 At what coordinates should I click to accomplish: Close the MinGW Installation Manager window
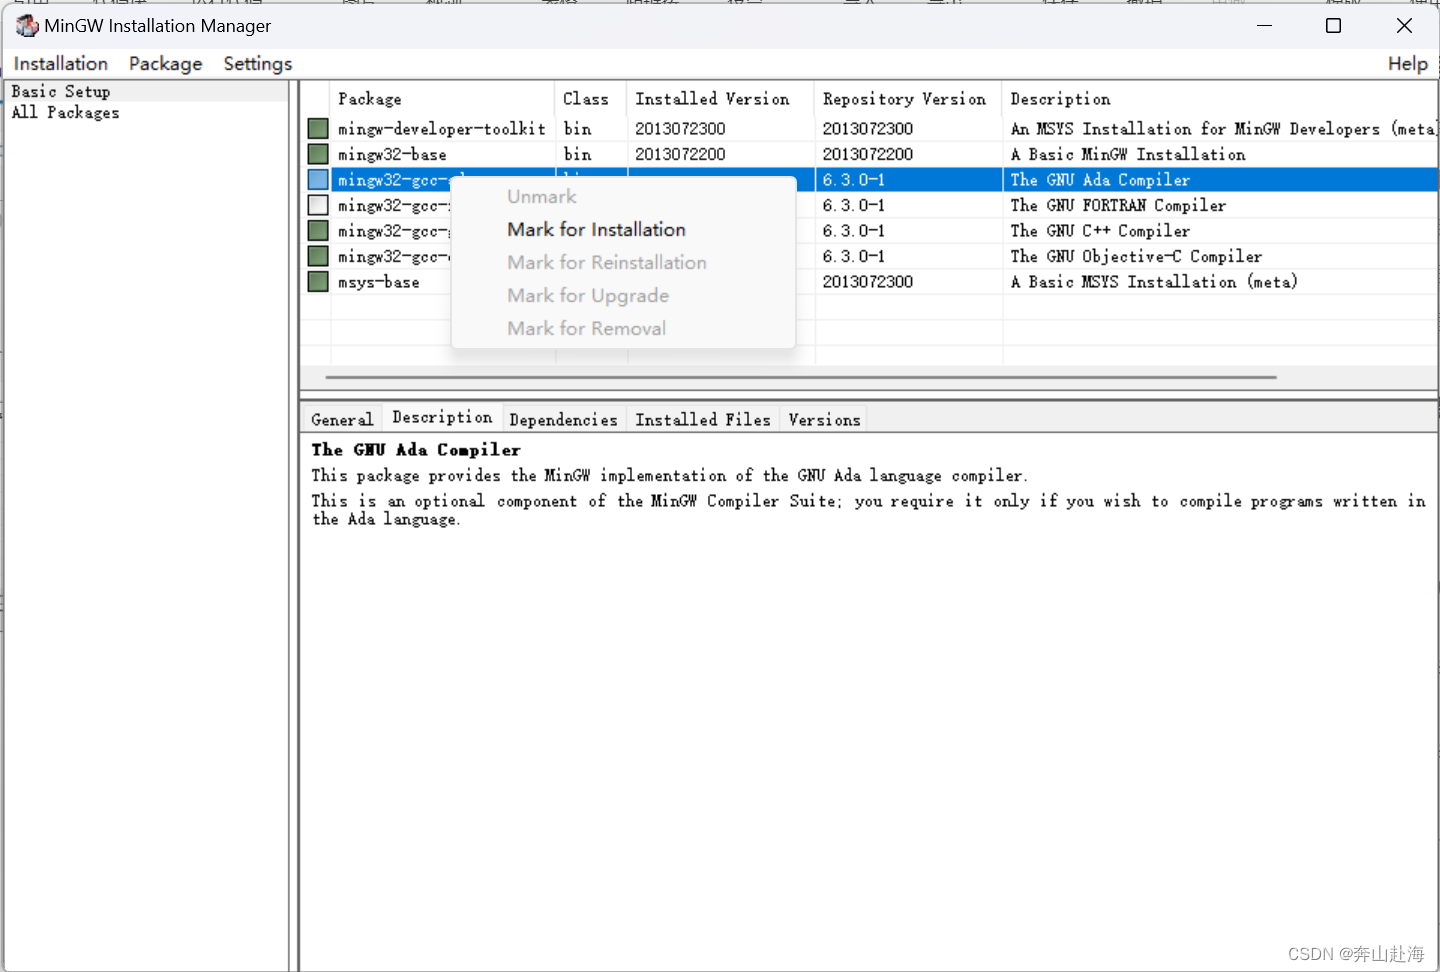pos(1404,25)
